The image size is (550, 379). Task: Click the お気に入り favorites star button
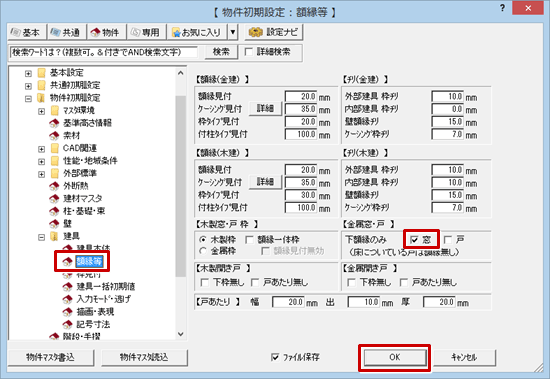point(197,32)
